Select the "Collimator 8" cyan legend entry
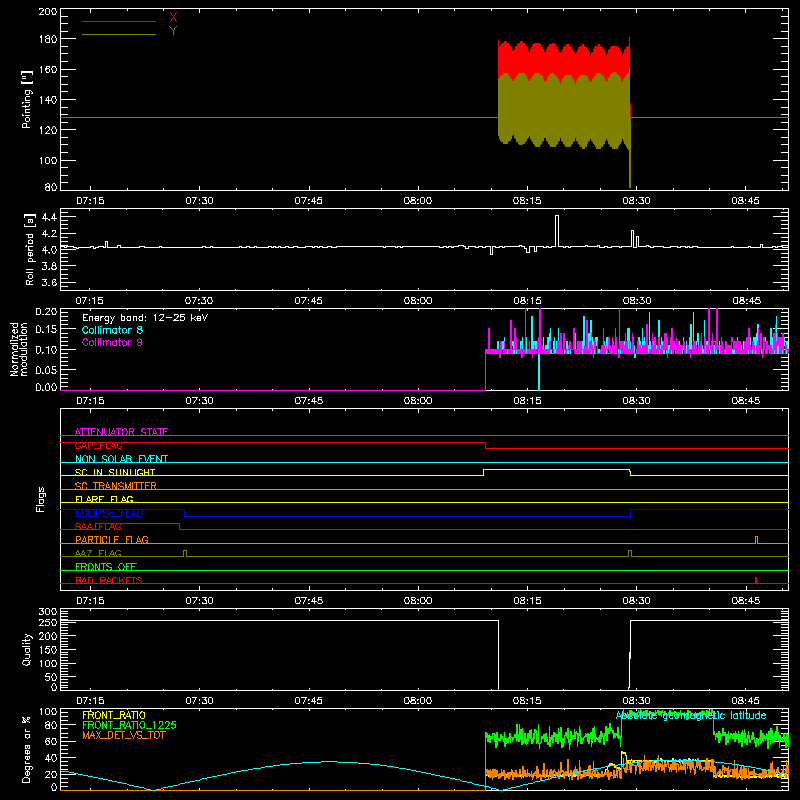The width and height of the screenshot is (800, 800). tap(112, 330)
